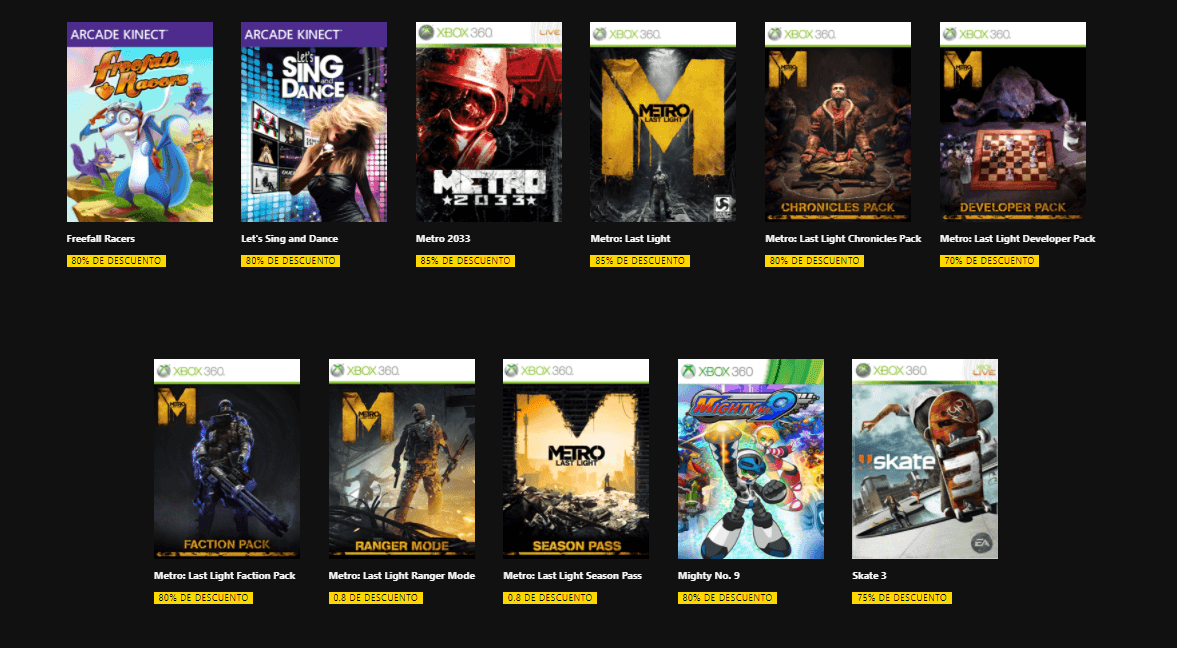Open the Ranger Mode cover image
The width and height of the screenshot is (1177, 648).
pos(401,459)
